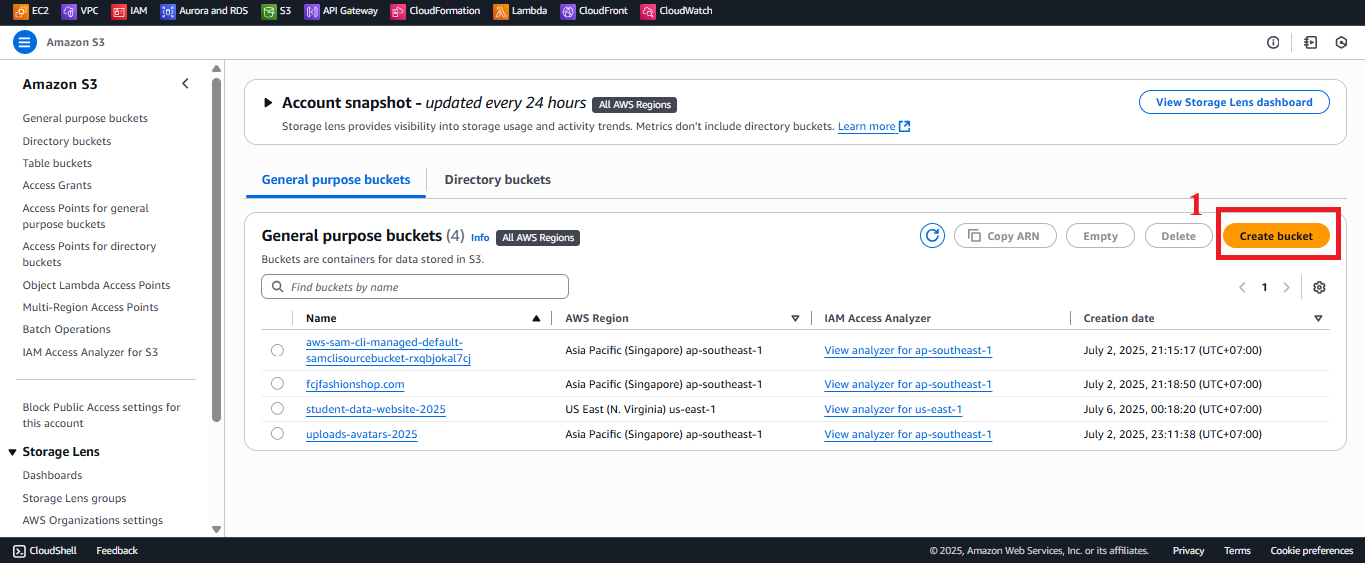
Task: Go to next page of buckets
Action: click(1286, 287)
